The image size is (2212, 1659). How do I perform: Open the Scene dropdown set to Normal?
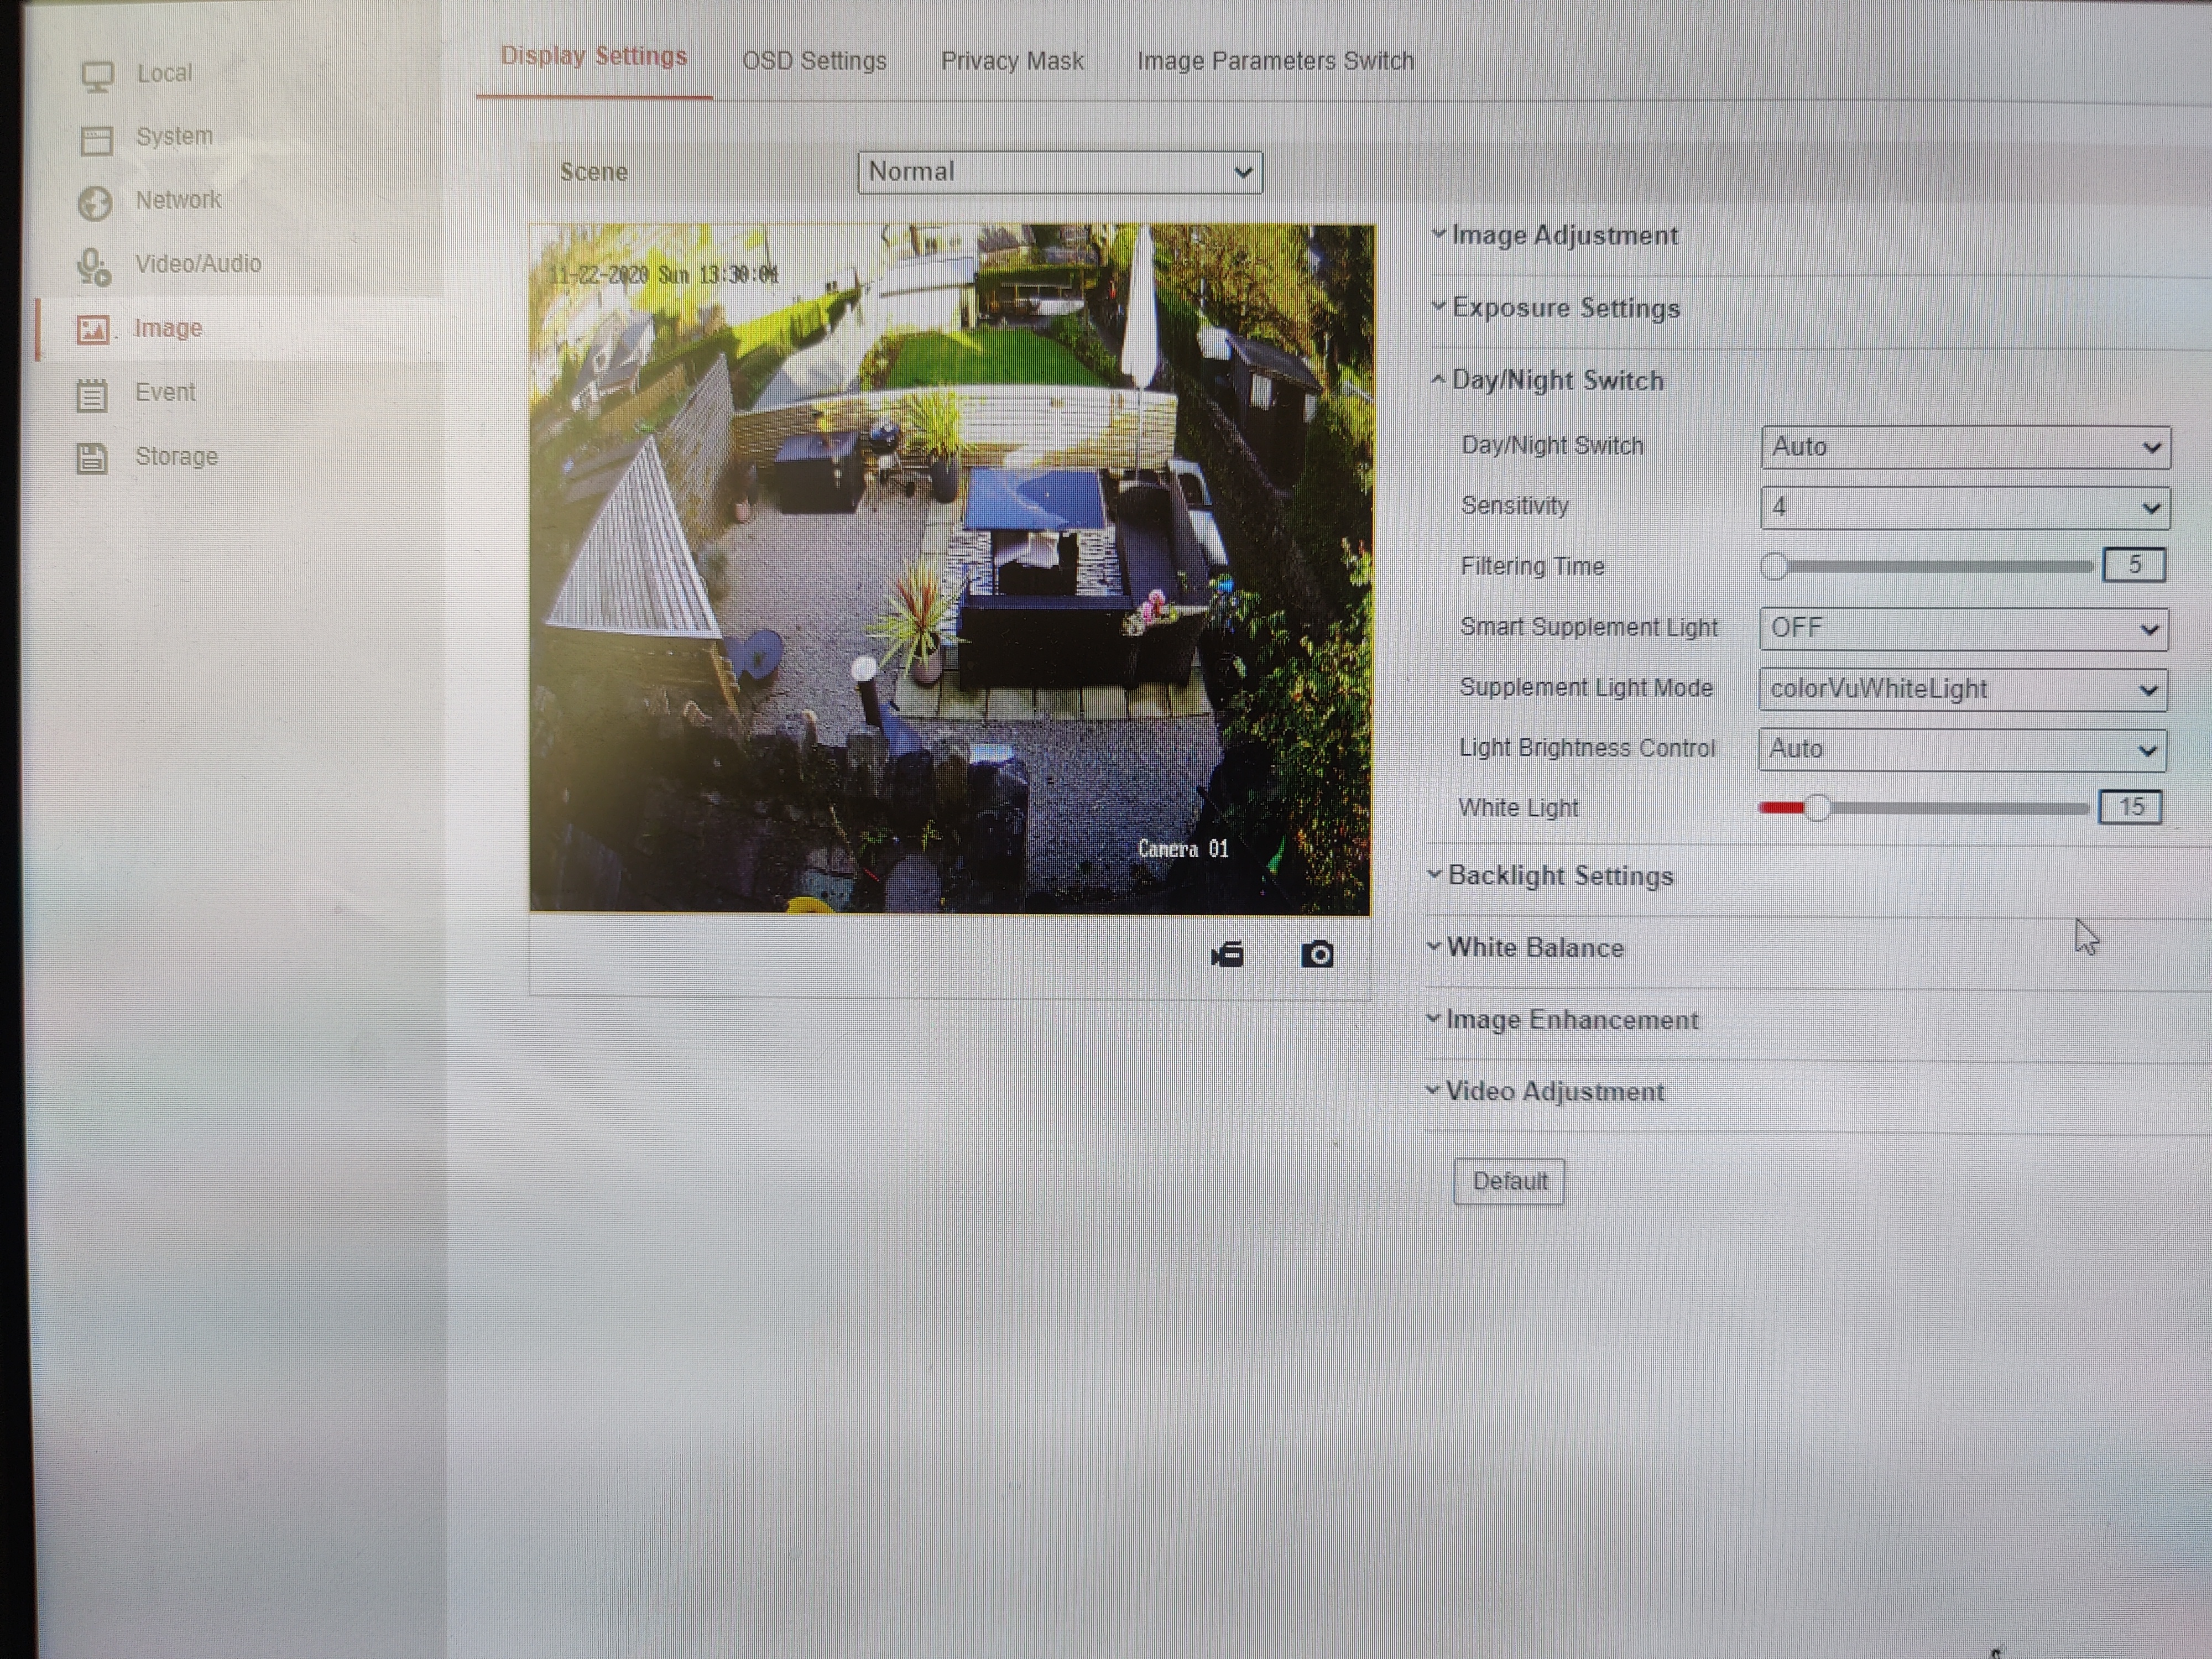[1059, 173]
